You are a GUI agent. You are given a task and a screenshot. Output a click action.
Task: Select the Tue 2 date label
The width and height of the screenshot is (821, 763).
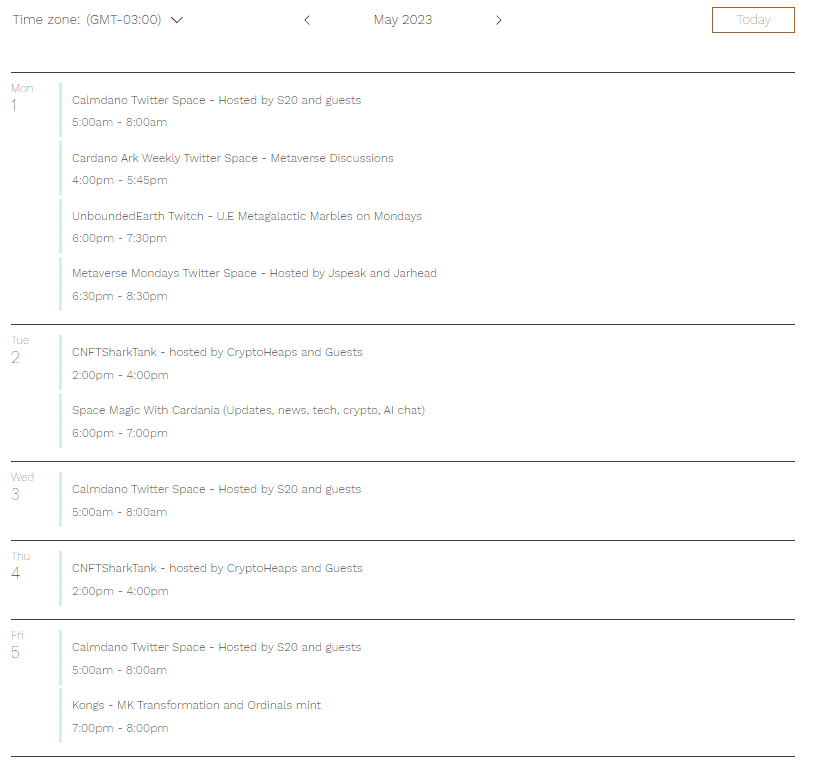(20, 350)
